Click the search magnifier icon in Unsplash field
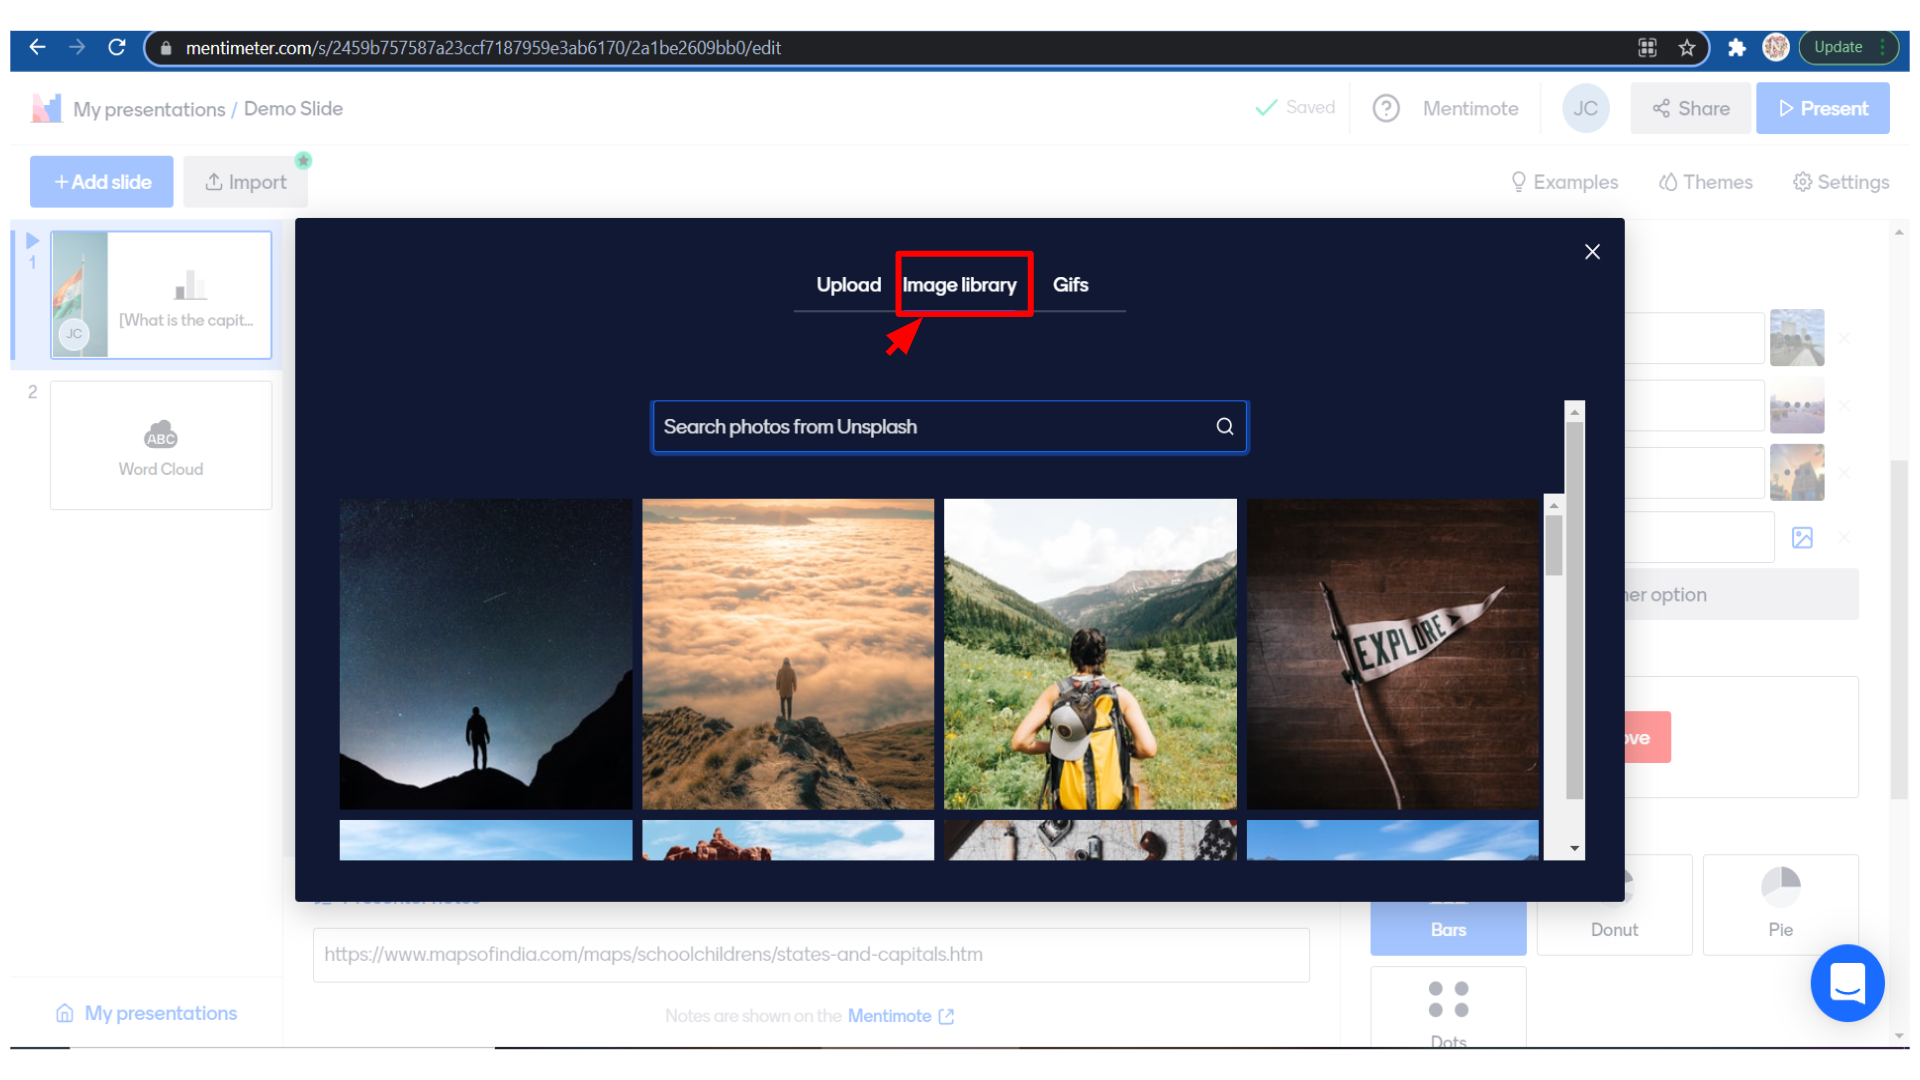 pyautogui.click(x=1224, y=427)
